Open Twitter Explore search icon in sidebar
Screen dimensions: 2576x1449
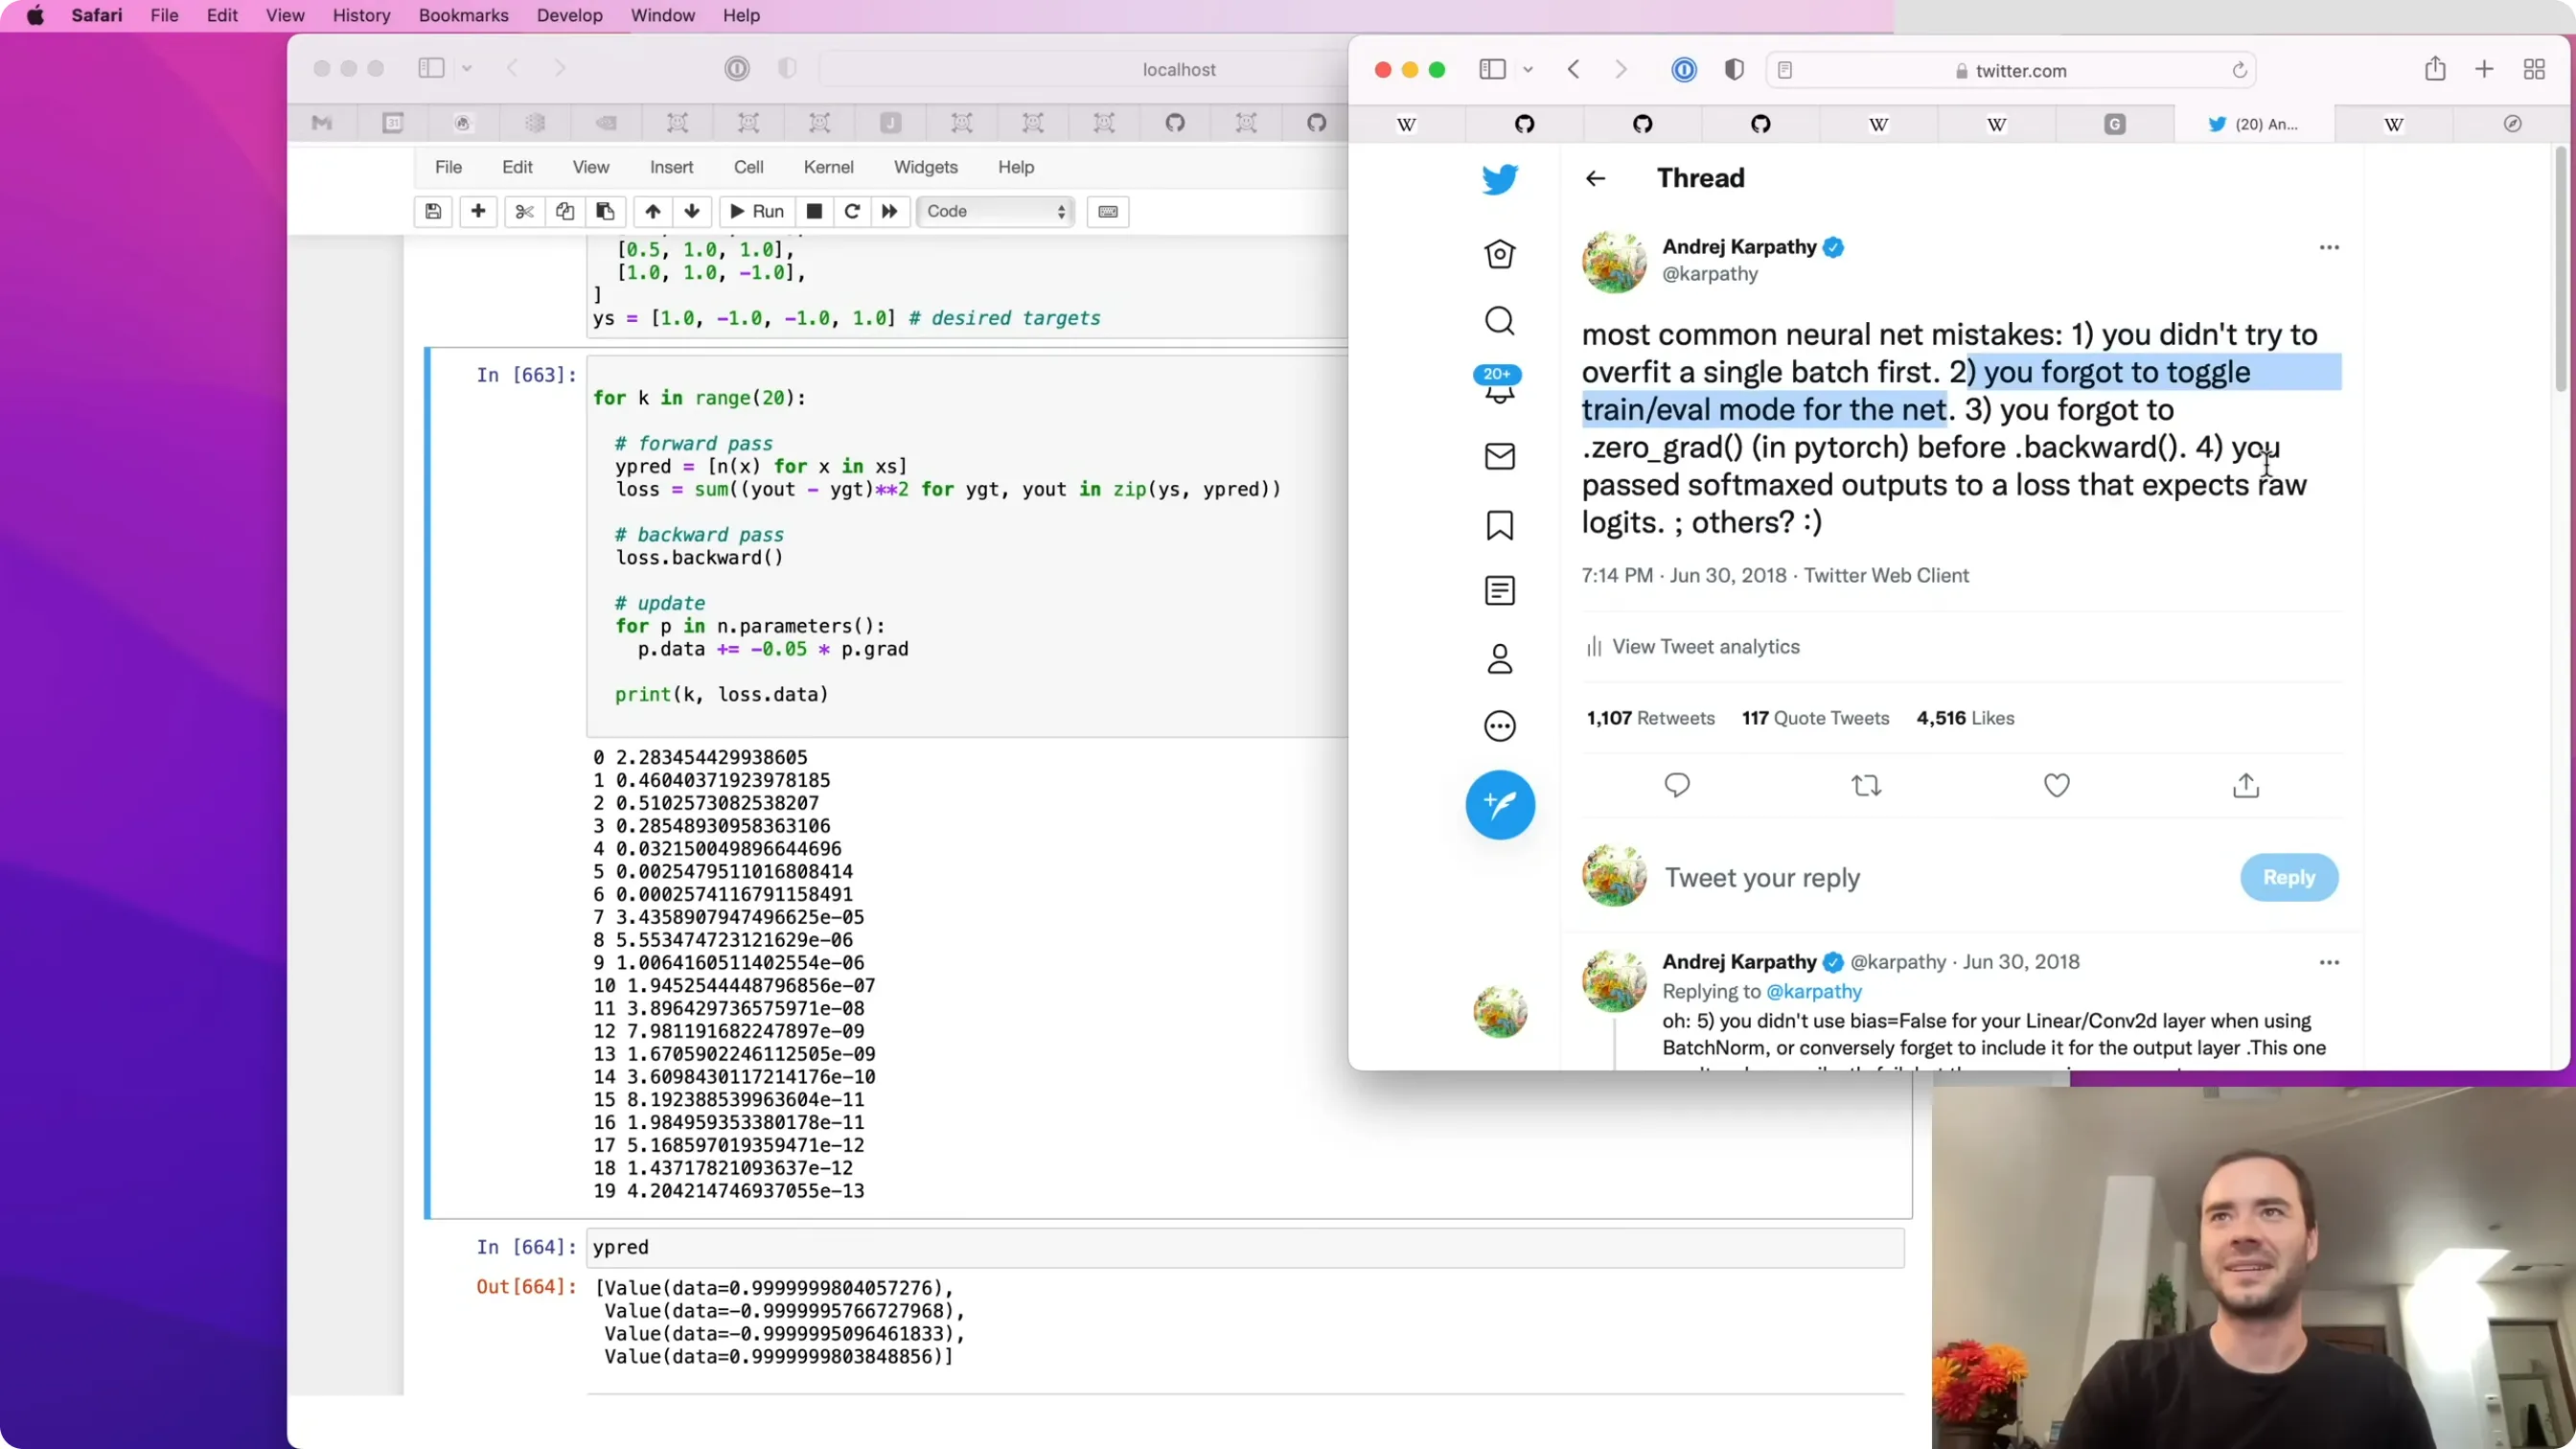(x=1499, y=321)
